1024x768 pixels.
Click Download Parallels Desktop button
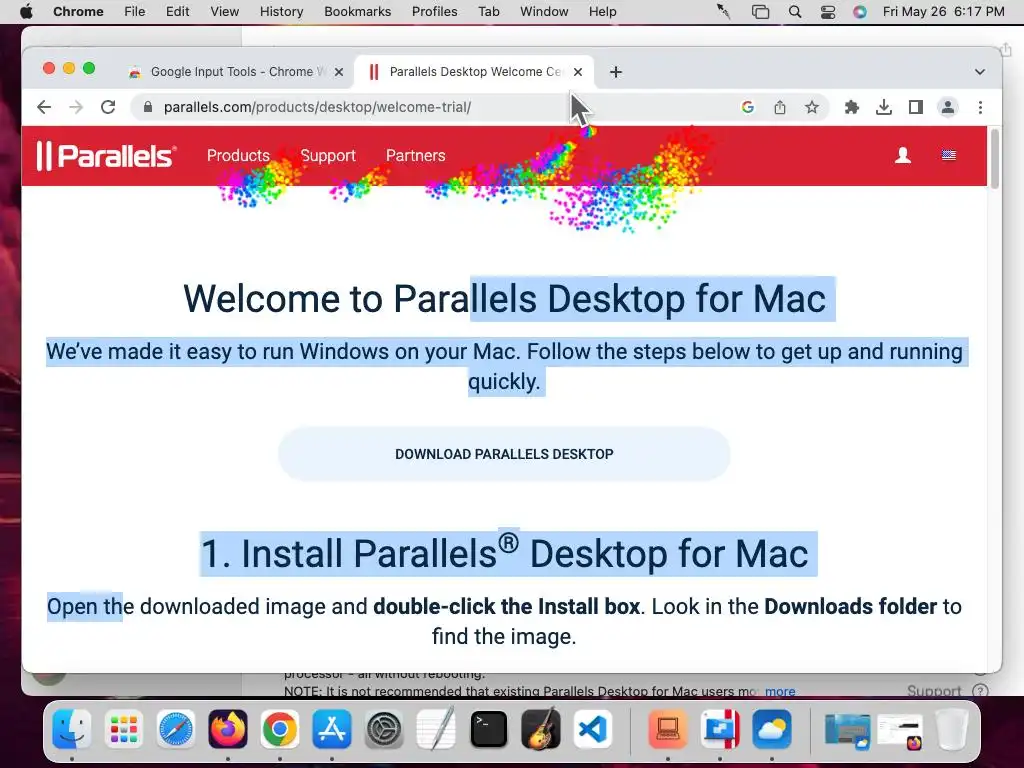(504, 454)
